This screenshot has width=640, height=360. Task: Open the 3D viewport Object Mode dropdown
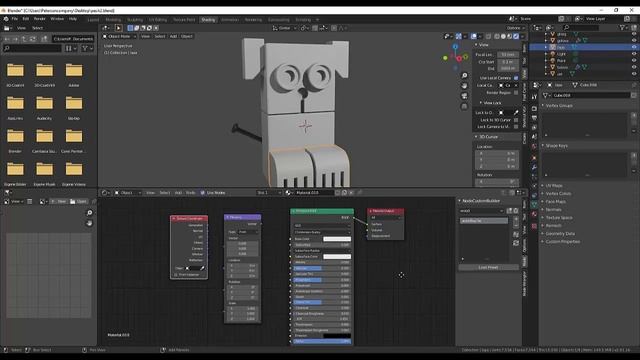pos(119,36)
